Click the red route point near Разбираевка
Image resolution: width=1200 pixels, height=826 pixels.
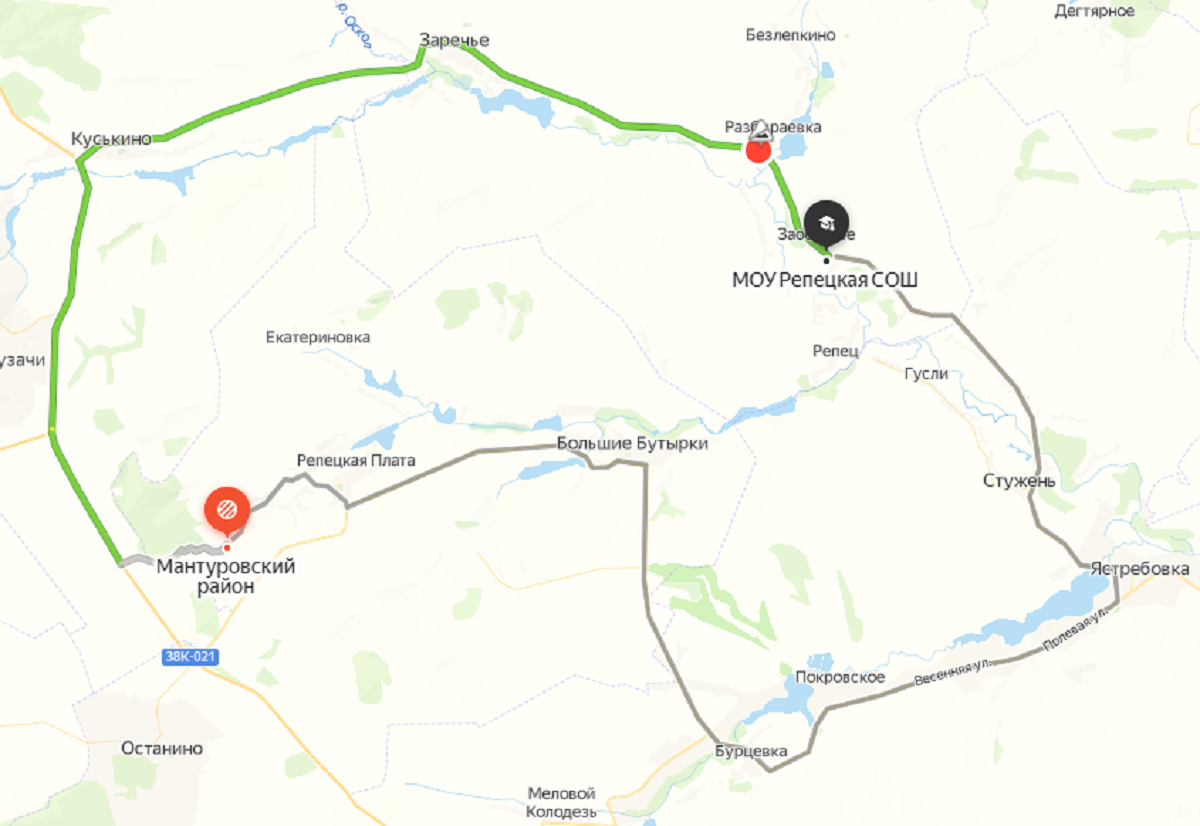[x=758, y=151]
